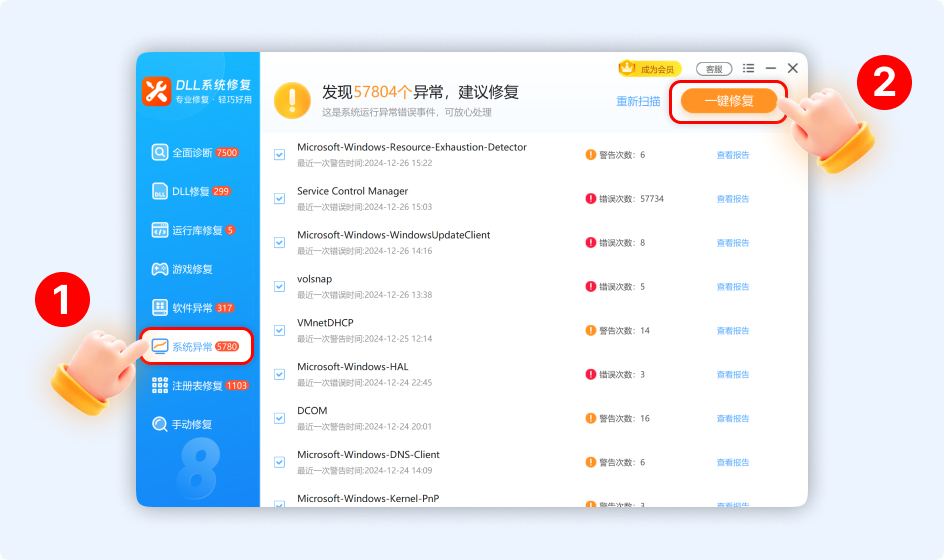Click the crown icon beside 成为会员
This screenshot has height=560, width=944.
point(627,67)
